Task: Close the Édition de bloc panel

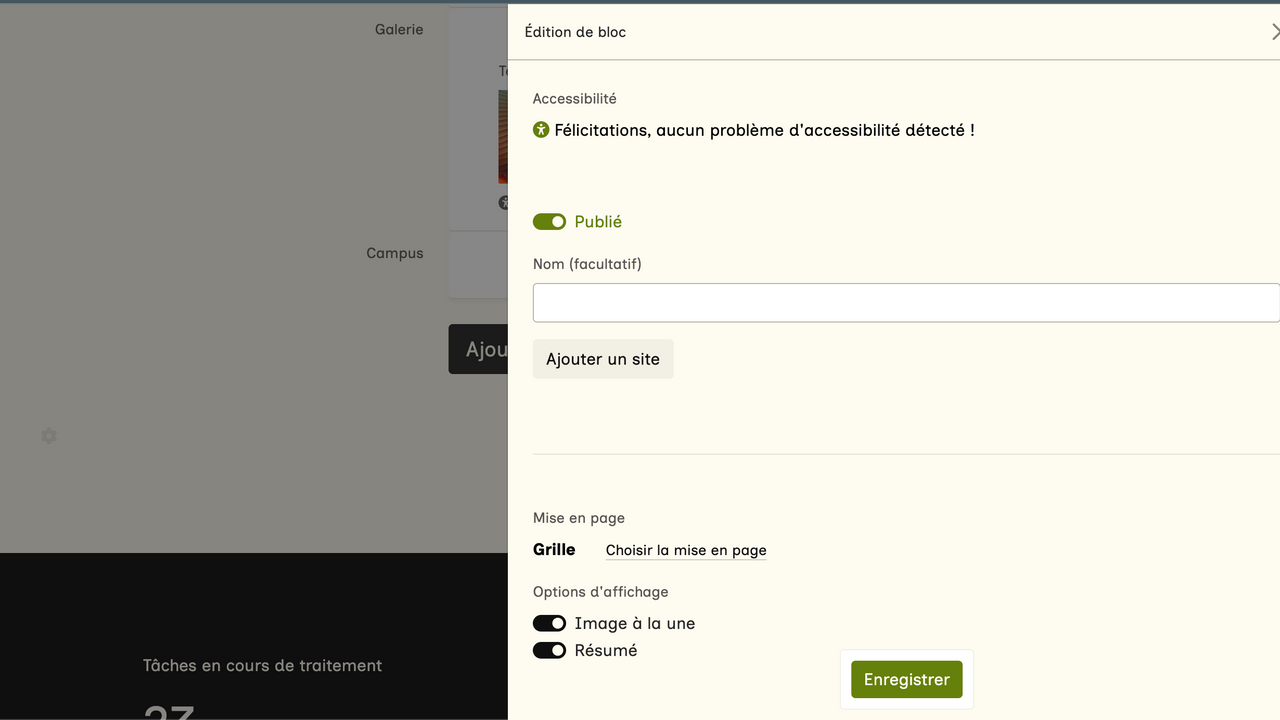Action: click(1274, 32)
